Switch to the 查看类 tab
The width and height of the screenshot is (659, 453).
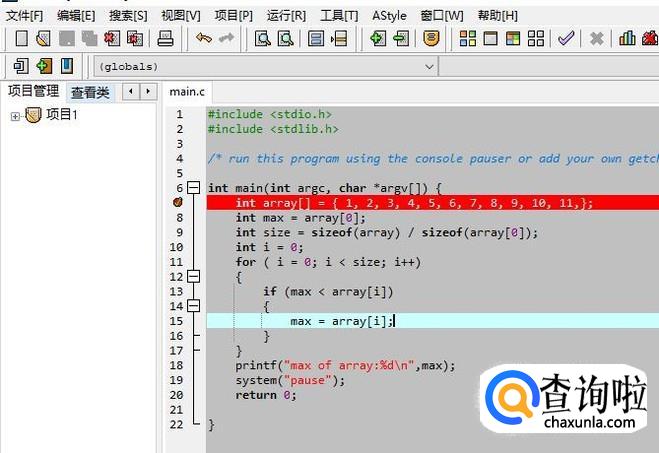coord(90,92)
